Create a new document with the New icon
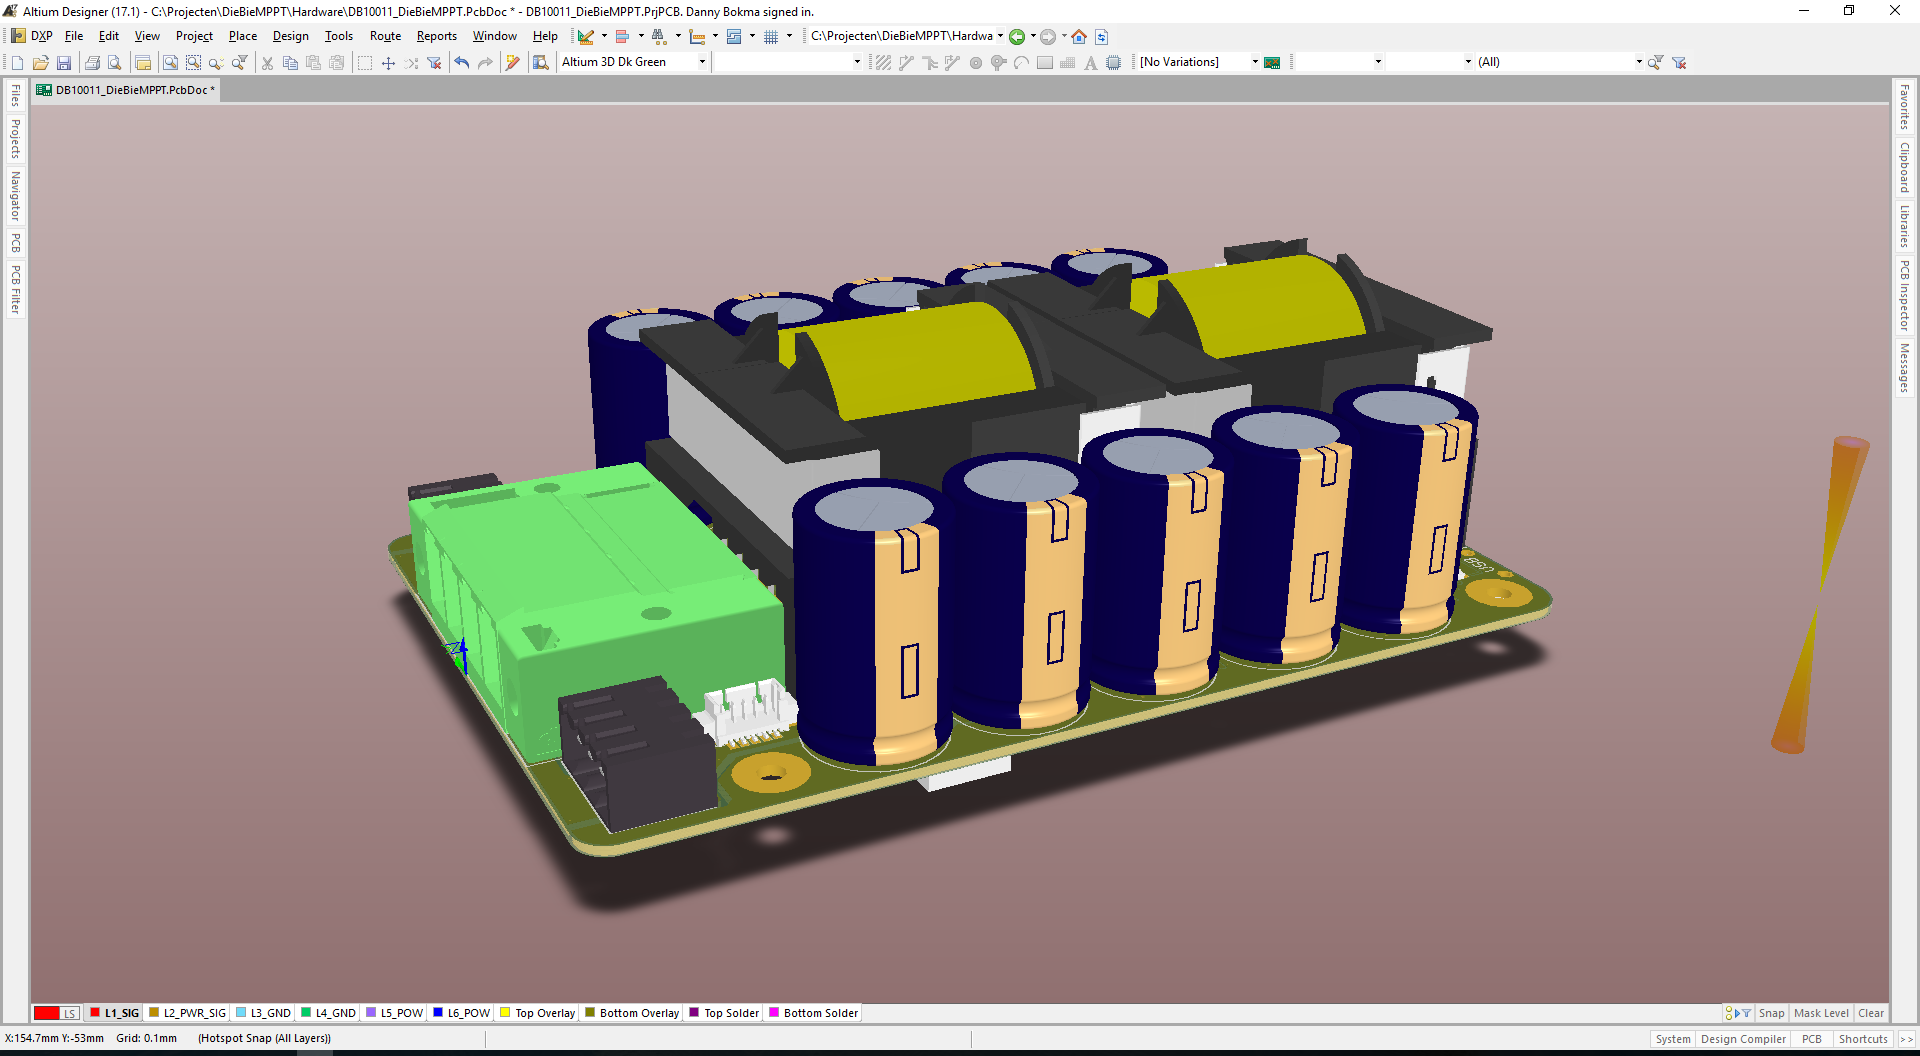 (17, 63)
